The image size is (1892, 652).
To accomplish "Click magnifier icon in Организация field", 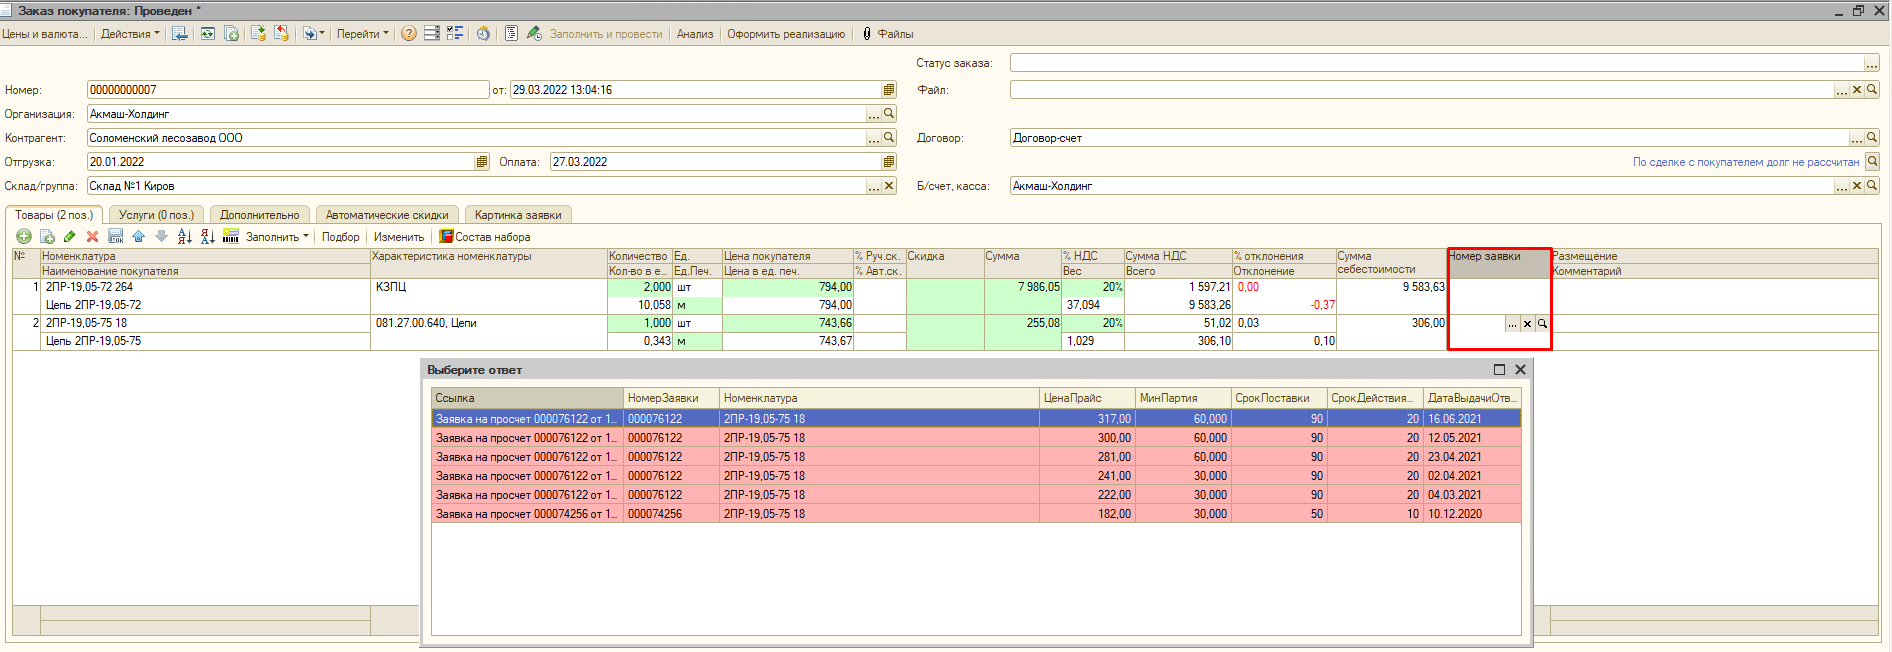I will point(889,114).
